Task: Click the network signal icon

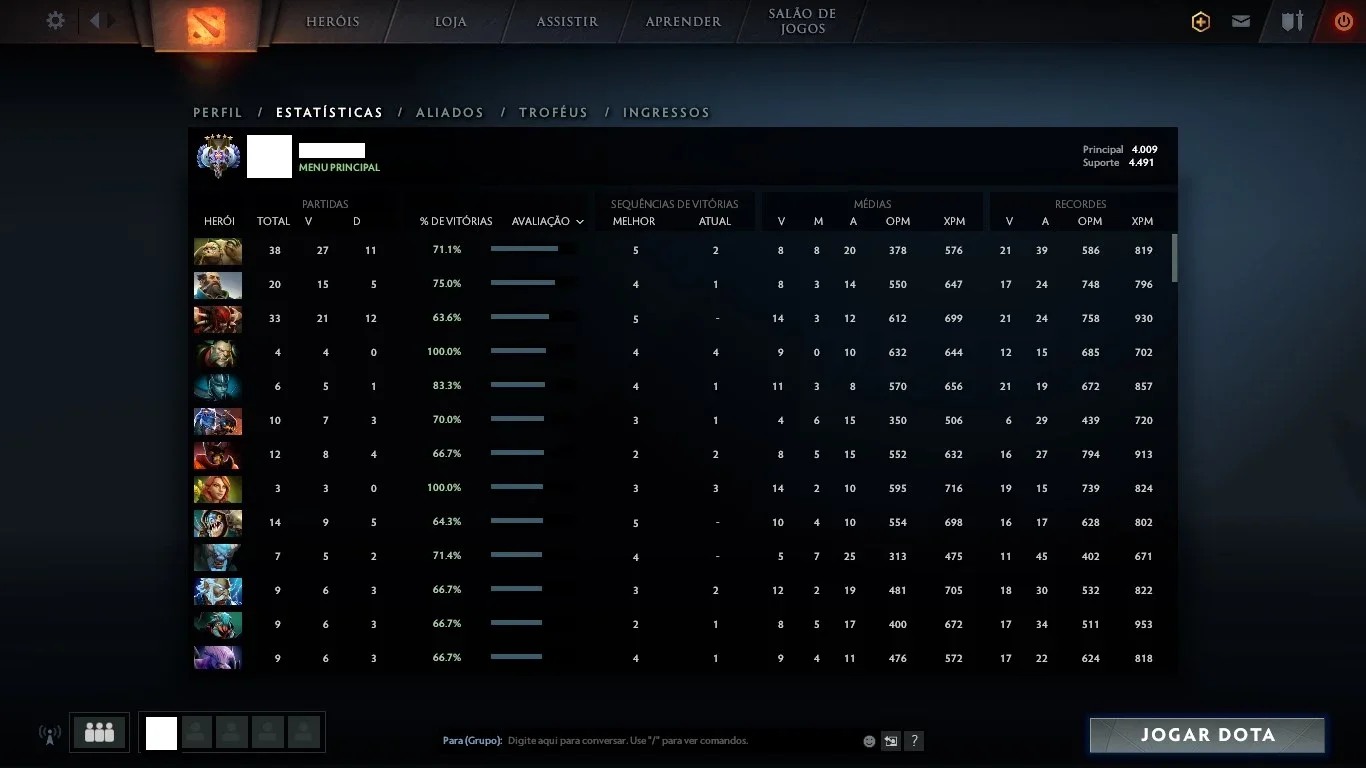Action: [49, 734]
